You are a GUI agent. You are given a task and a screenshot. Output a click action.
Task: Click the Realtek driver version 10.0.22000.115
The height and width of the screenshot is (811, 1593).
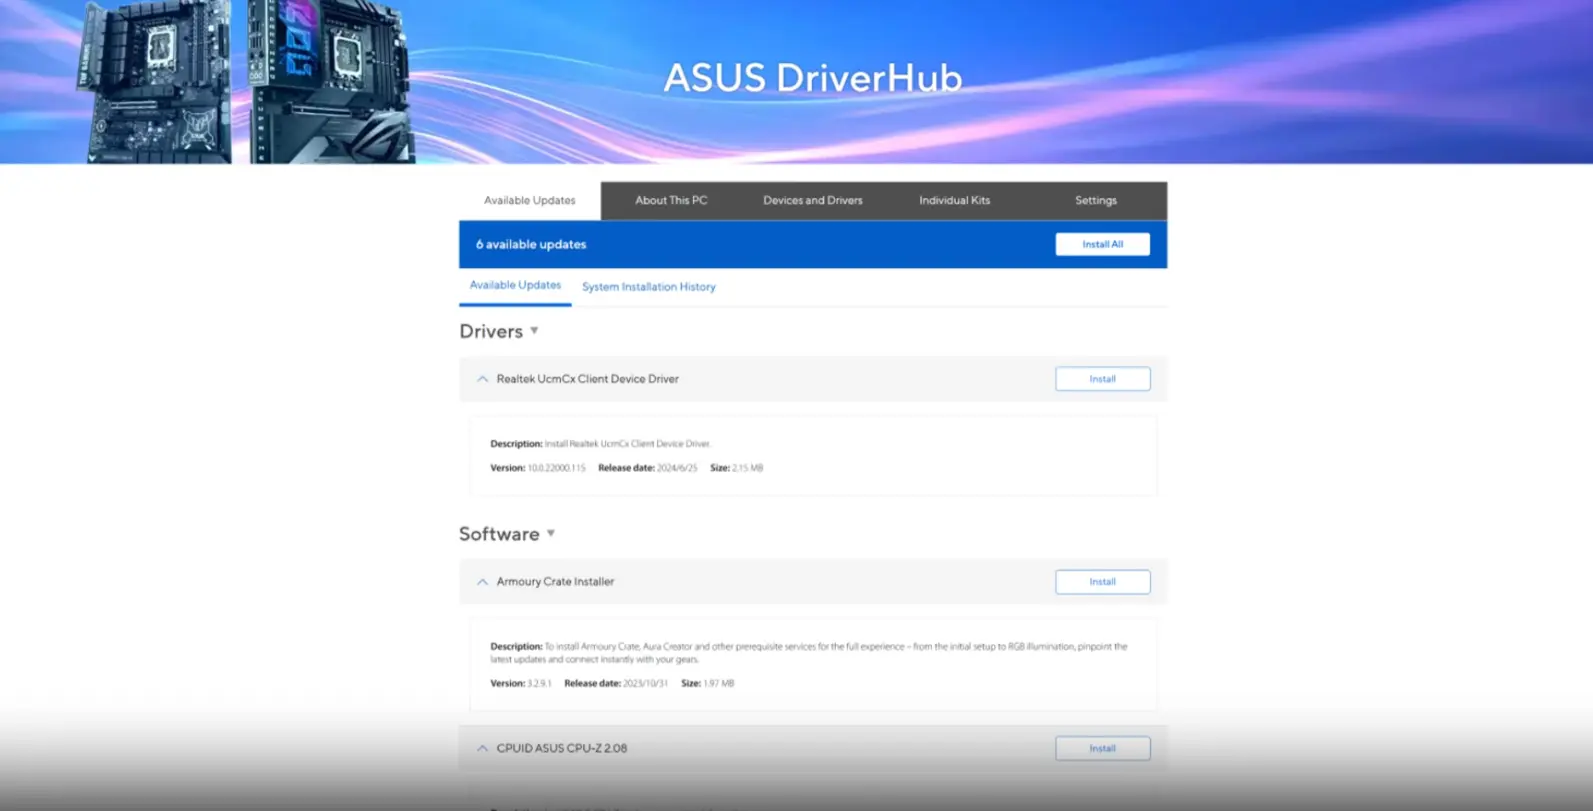pyautogui.click(x=556, y=468)
